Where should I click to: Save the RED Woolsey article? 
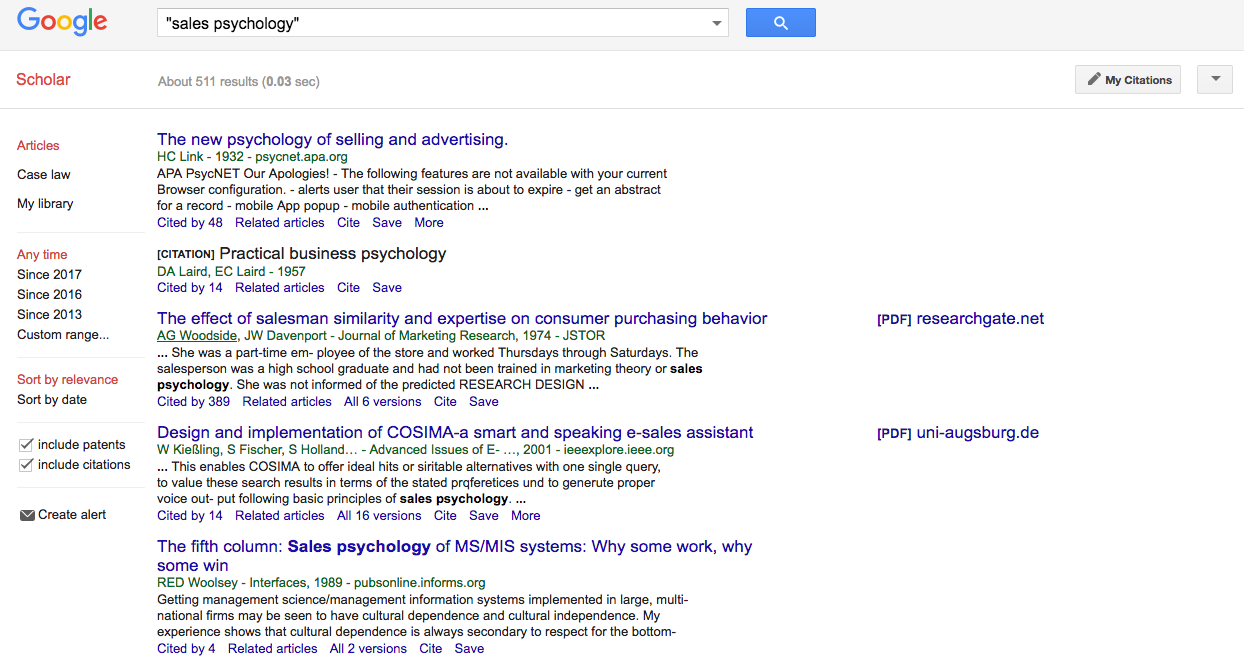(x=469, y=649)
